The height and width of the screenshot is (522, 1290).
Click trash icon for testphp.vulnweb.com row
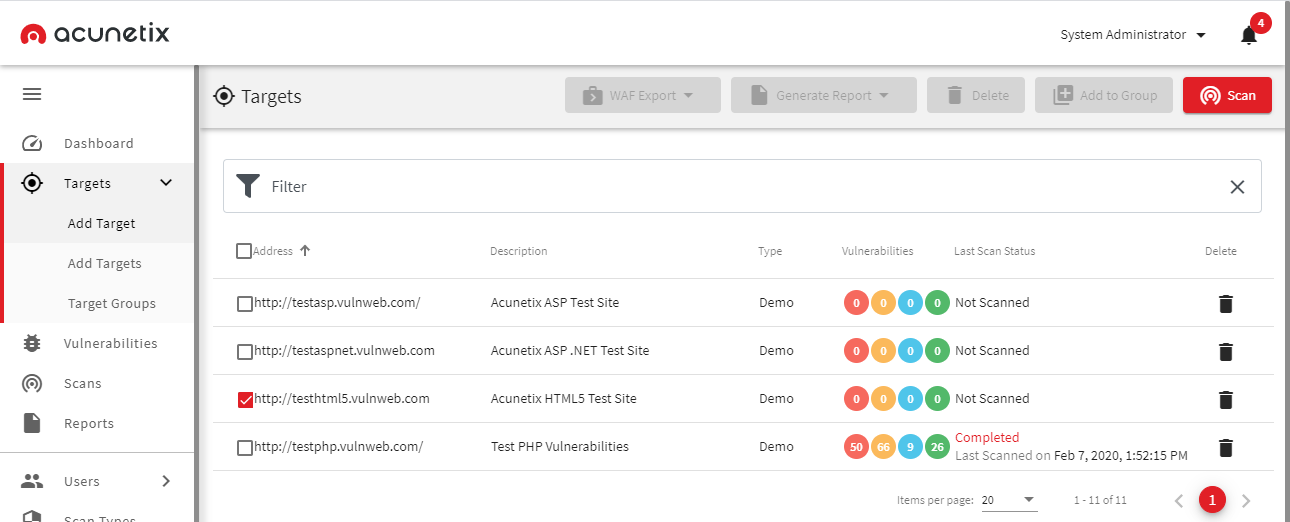(1226, 447)
